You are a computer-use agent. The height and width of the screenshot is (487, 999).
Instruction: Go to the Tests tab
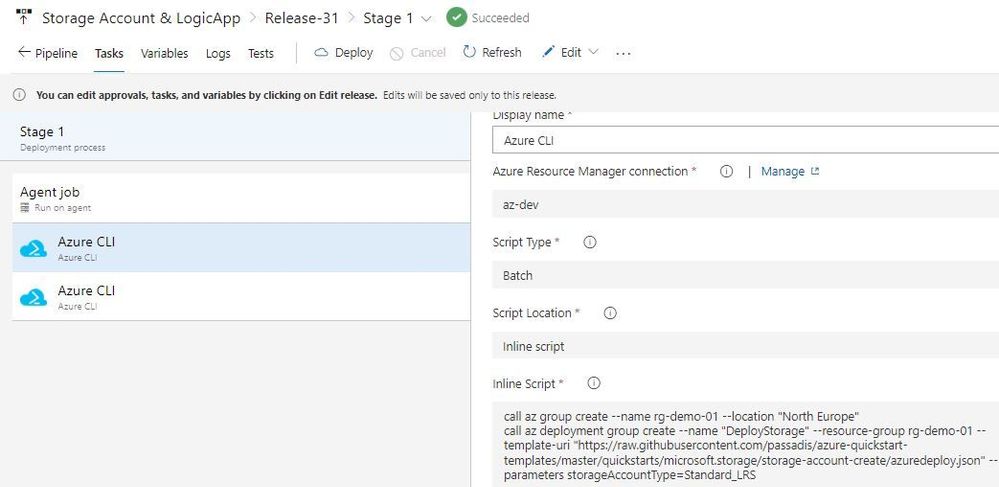[x=261, y=53]
